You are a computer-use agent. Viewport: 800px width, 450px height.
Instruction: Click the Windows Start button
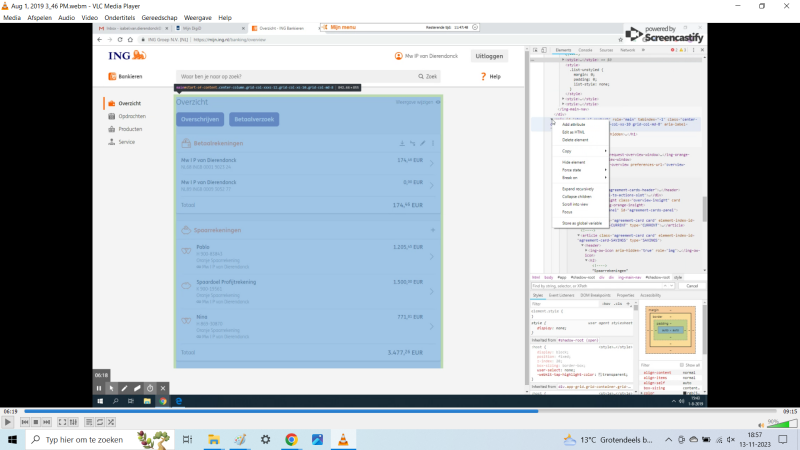(12, 439)
